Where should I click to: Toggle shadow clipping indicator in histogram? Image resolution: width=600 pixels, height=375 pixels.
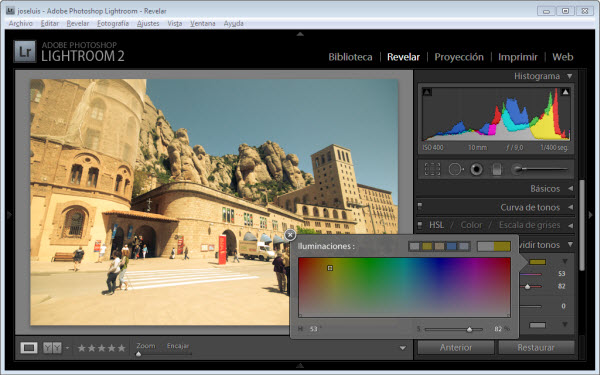[x=427, y=92]
